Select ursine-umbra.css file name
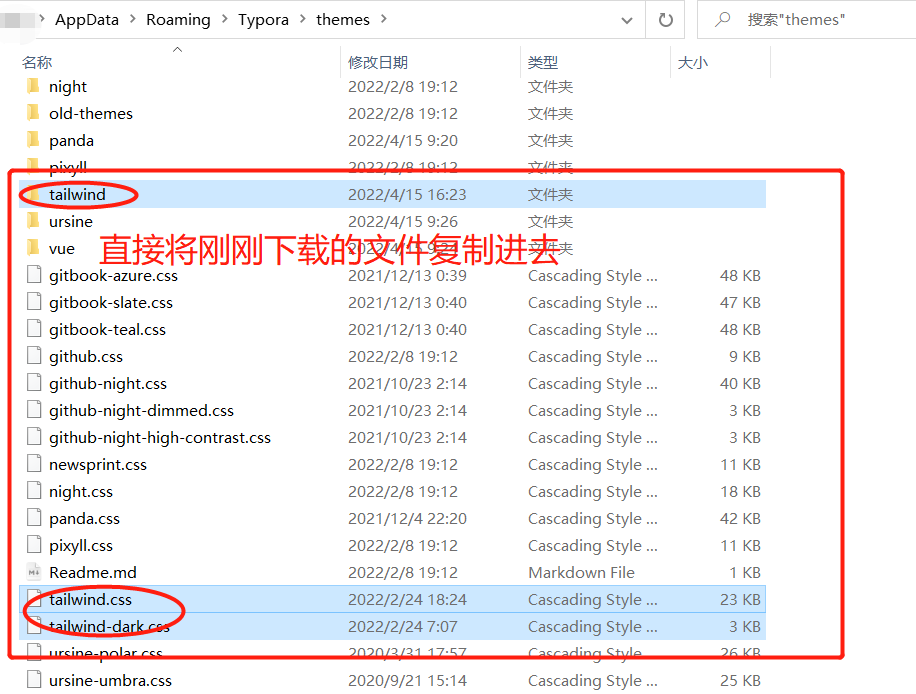Viewport: 916px width, 694px height. tap(110, 681)
